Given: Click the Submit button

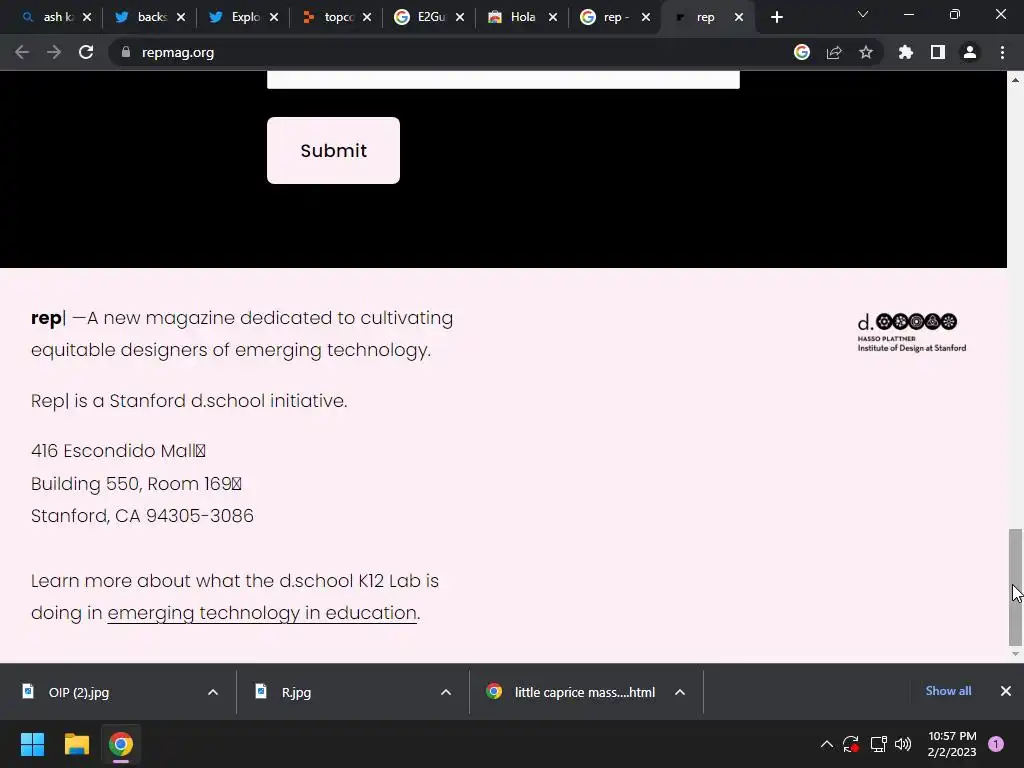Looking at the screenshot, I should 333,150.
